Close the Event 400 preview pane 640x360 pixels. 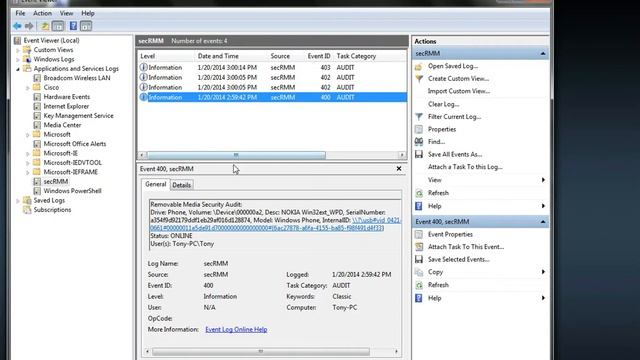[x=399, y=169]
